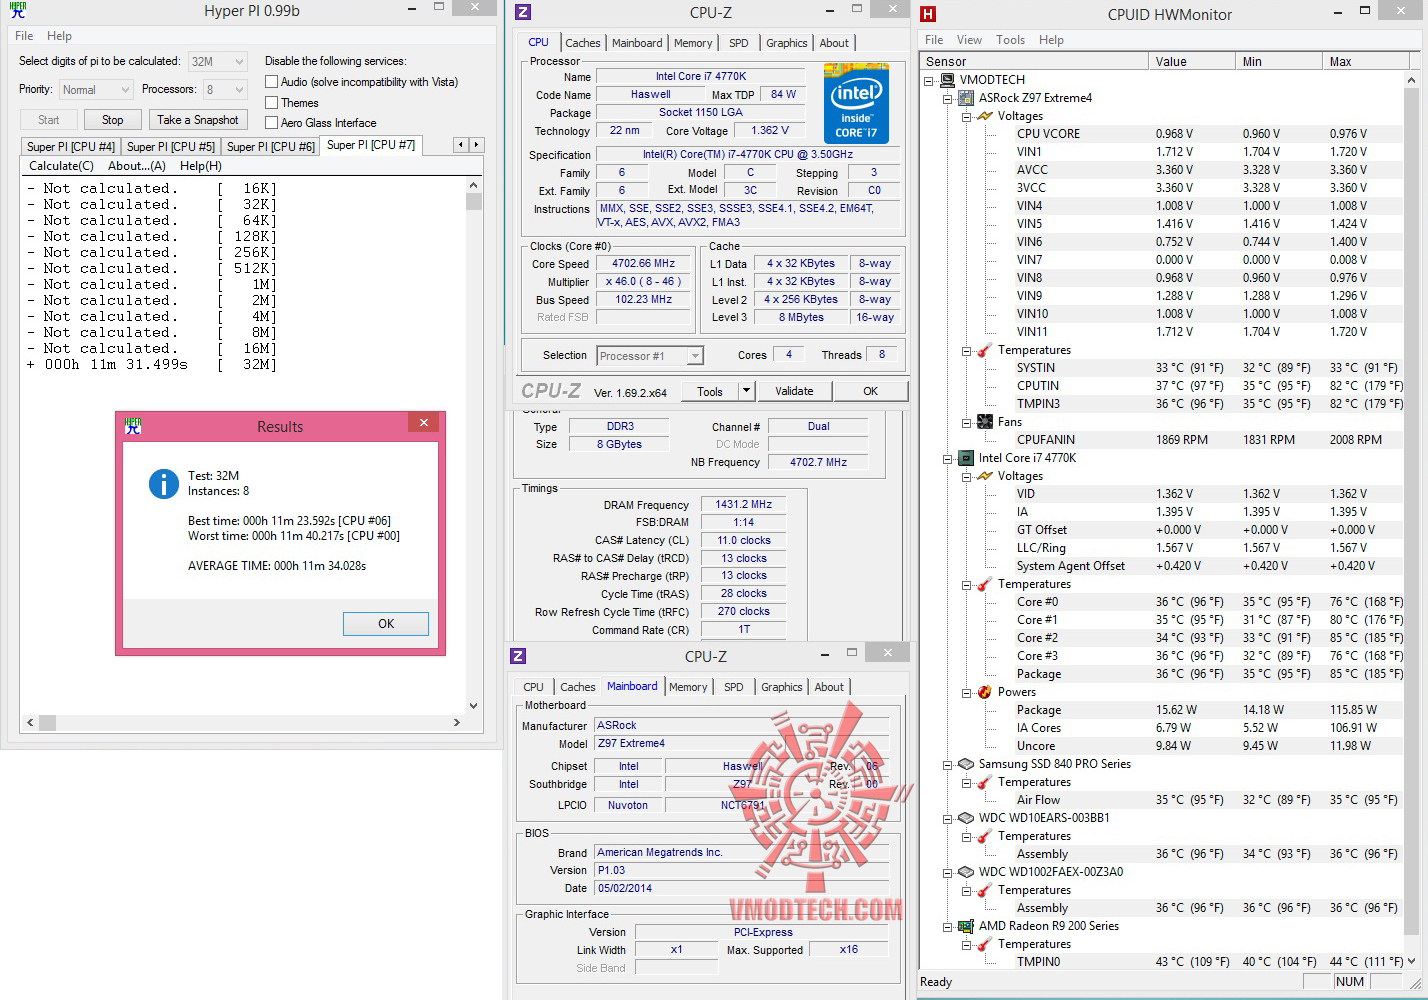Open the View menu in HWMonitor

(969, 40)
